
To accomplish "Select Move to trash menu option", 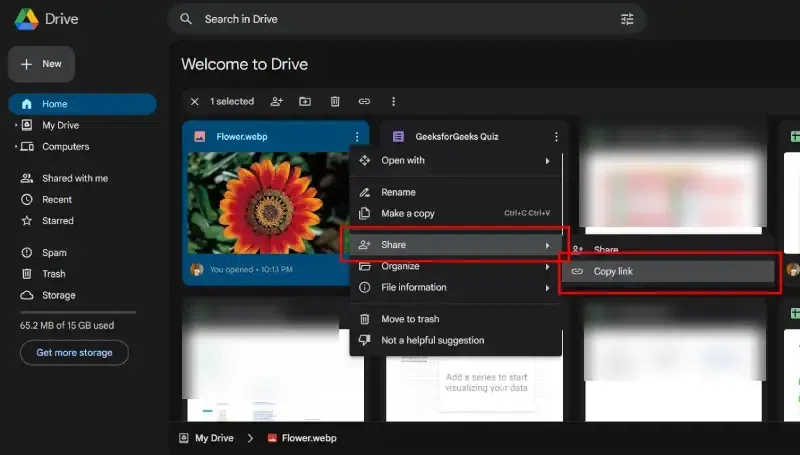I will click(x=410, y=319).
